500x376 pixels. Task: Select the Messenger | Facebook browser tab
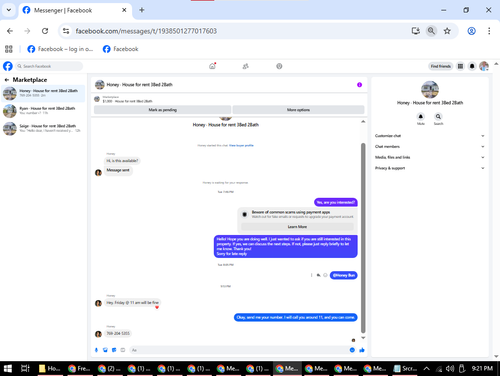(75, 10)
